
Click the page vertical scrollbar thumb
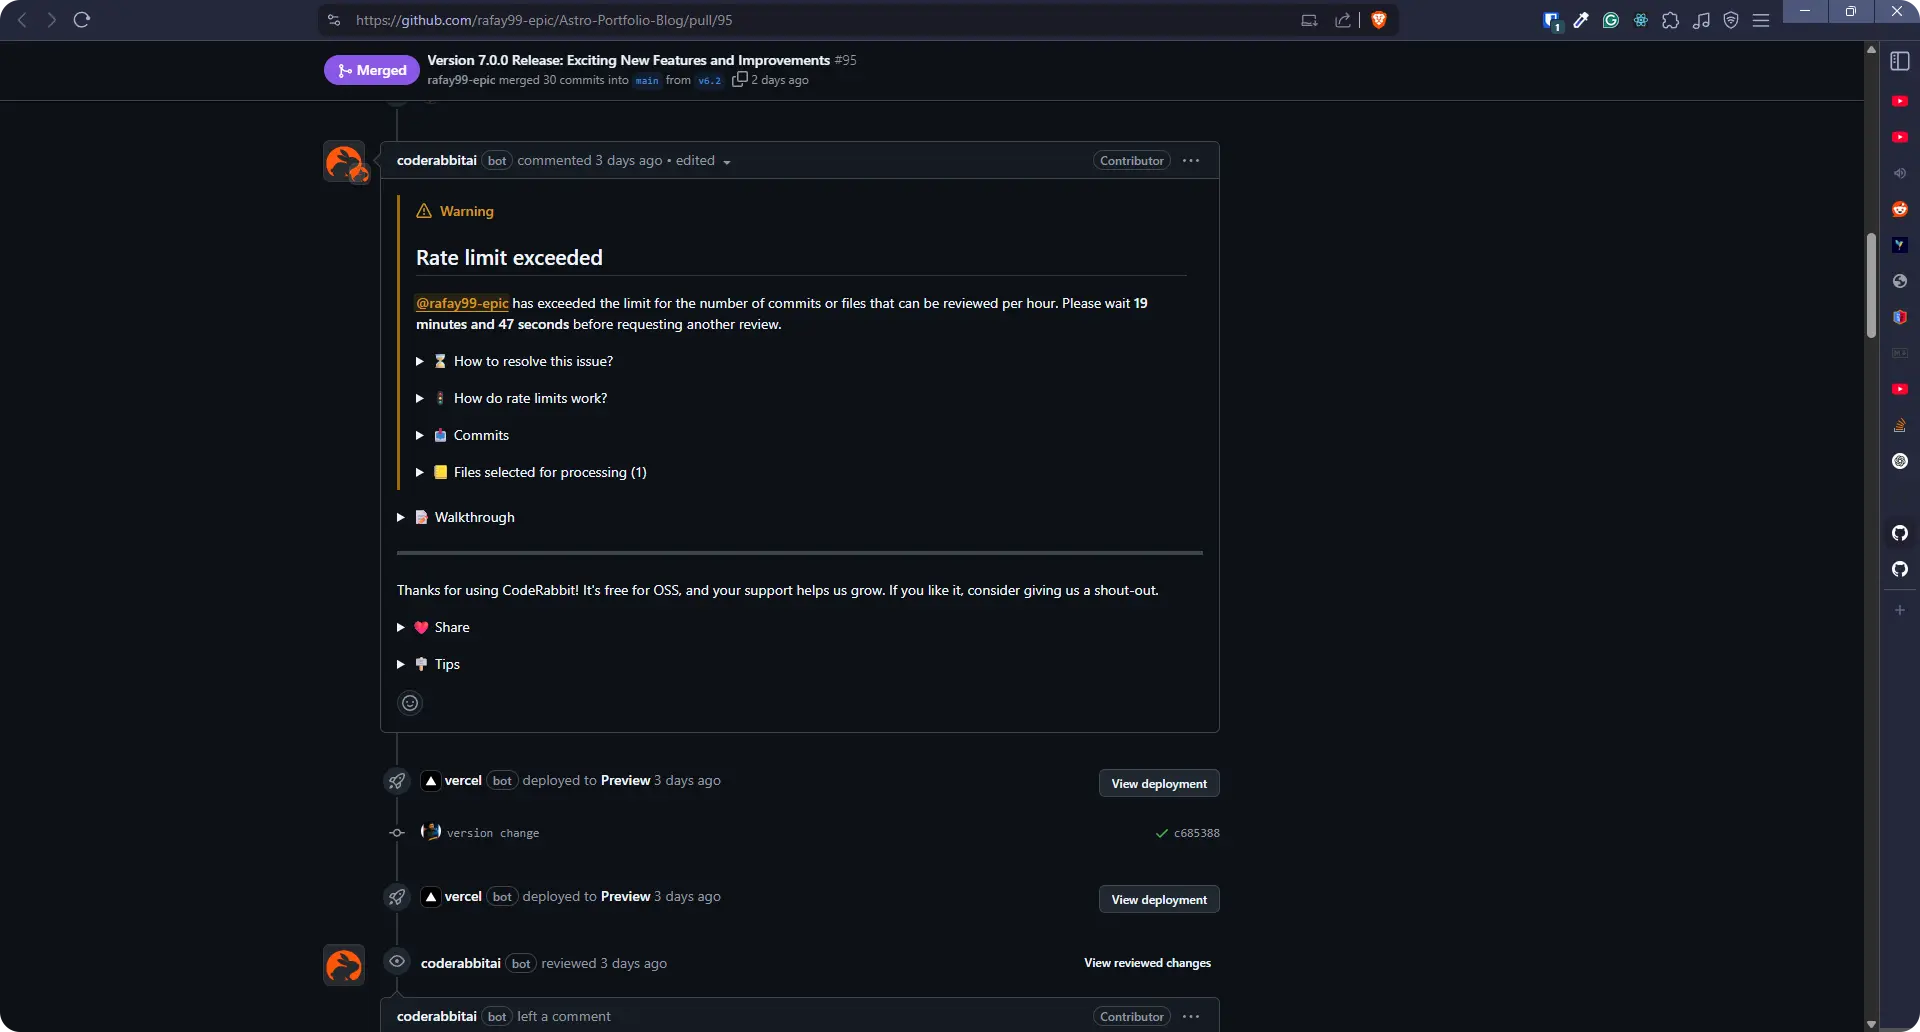1871,285
